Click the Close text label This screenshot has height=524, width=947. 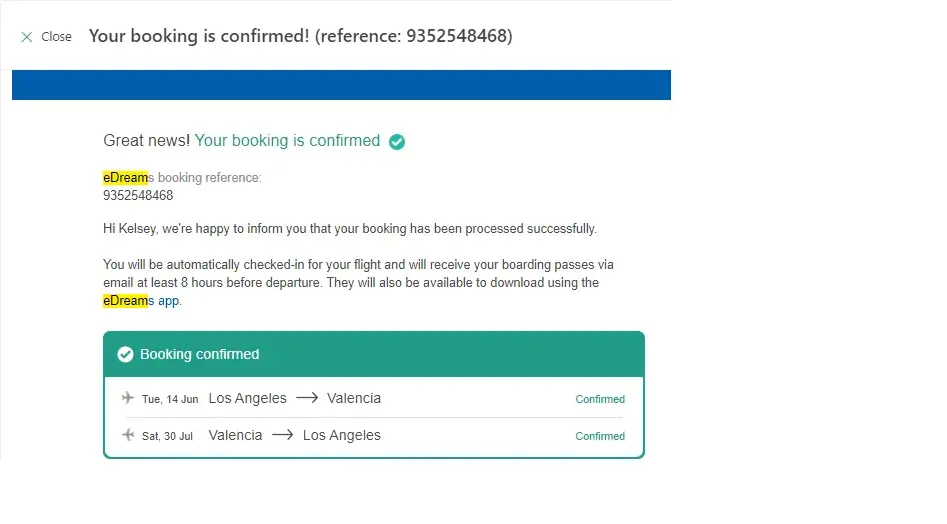tap(56, 37)
